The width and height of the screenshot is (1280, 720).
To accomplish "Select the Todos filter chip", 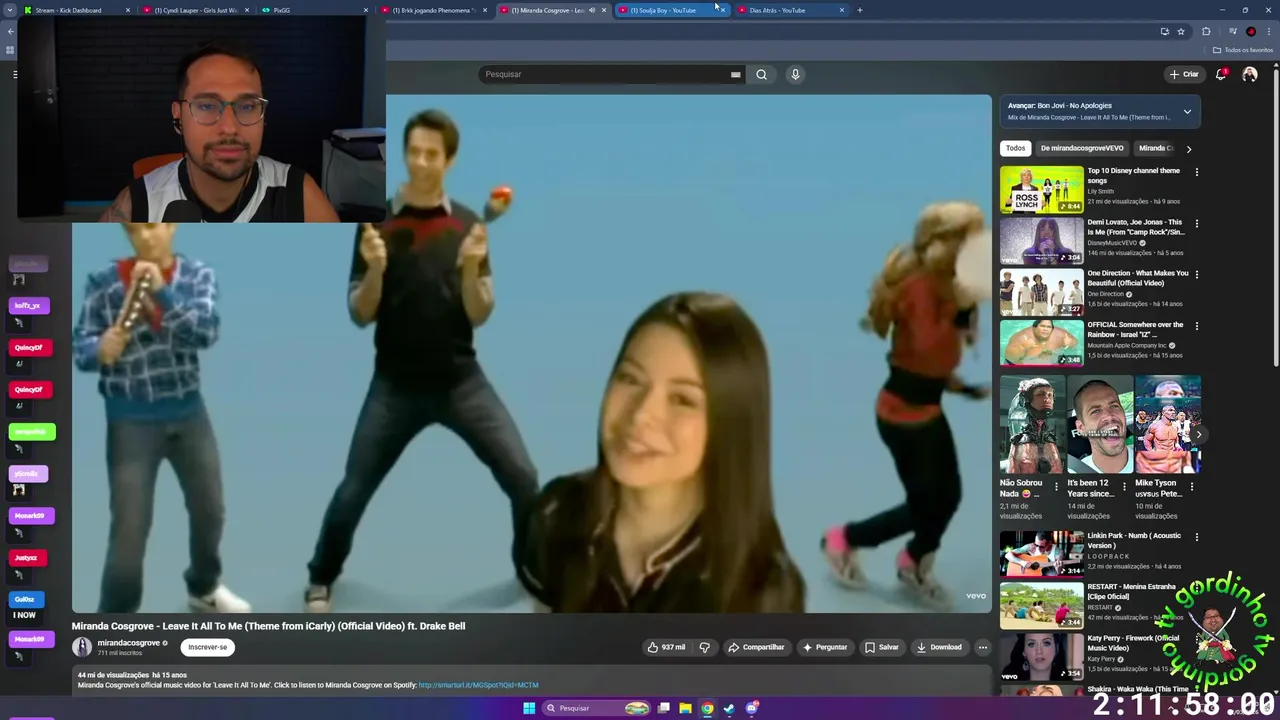I will (1015, 148).
